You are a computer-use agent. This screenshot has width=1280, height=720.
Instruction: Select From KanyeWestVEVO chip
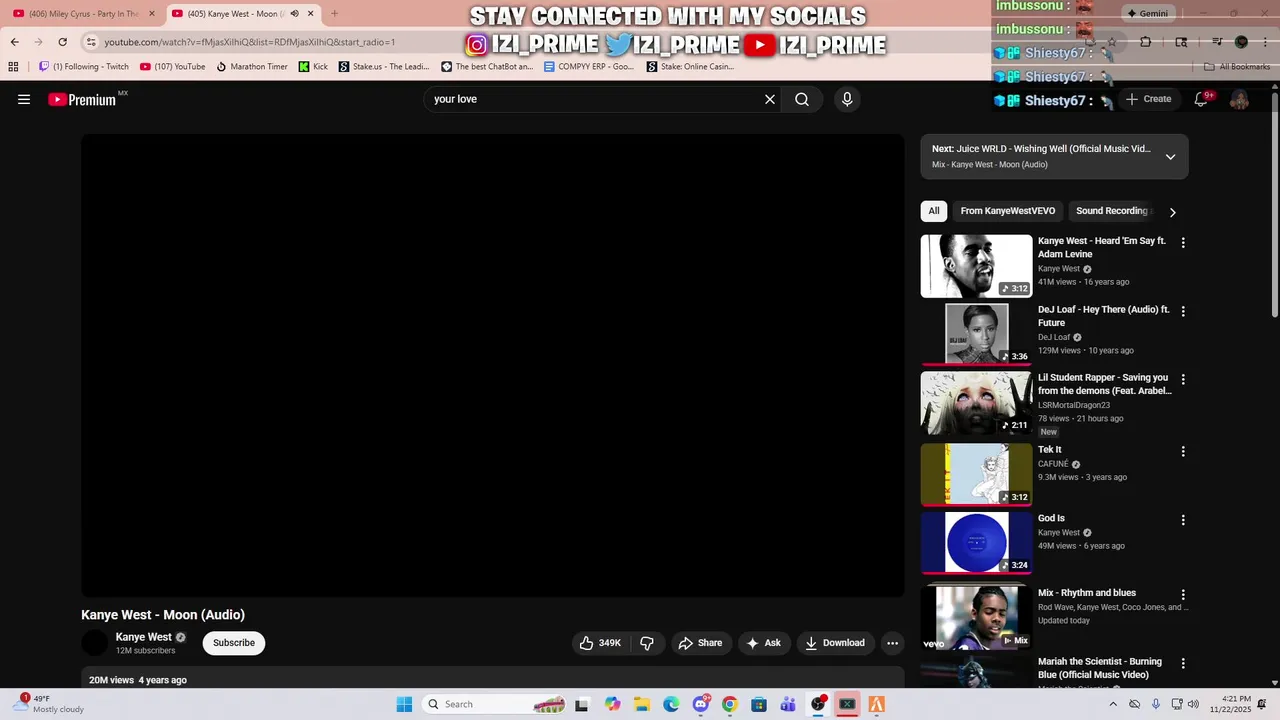point(1008,211)
